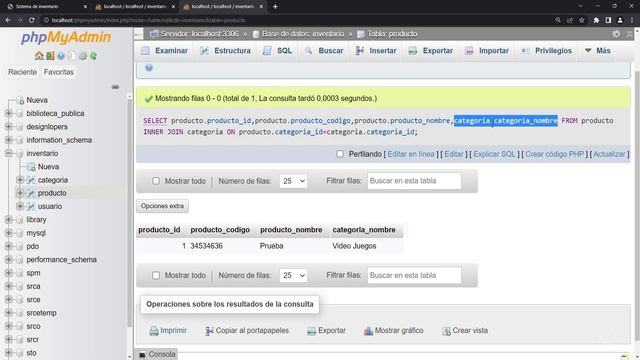640x360 pixels.
Task: Open a new browser tab
Action: 275,7
